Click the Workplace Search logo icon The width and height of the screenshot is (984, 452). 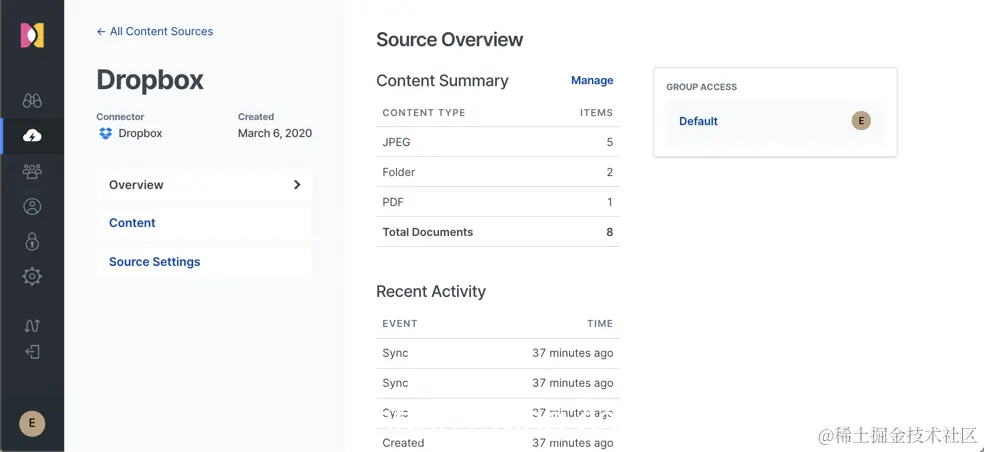(x=32, y=36)
